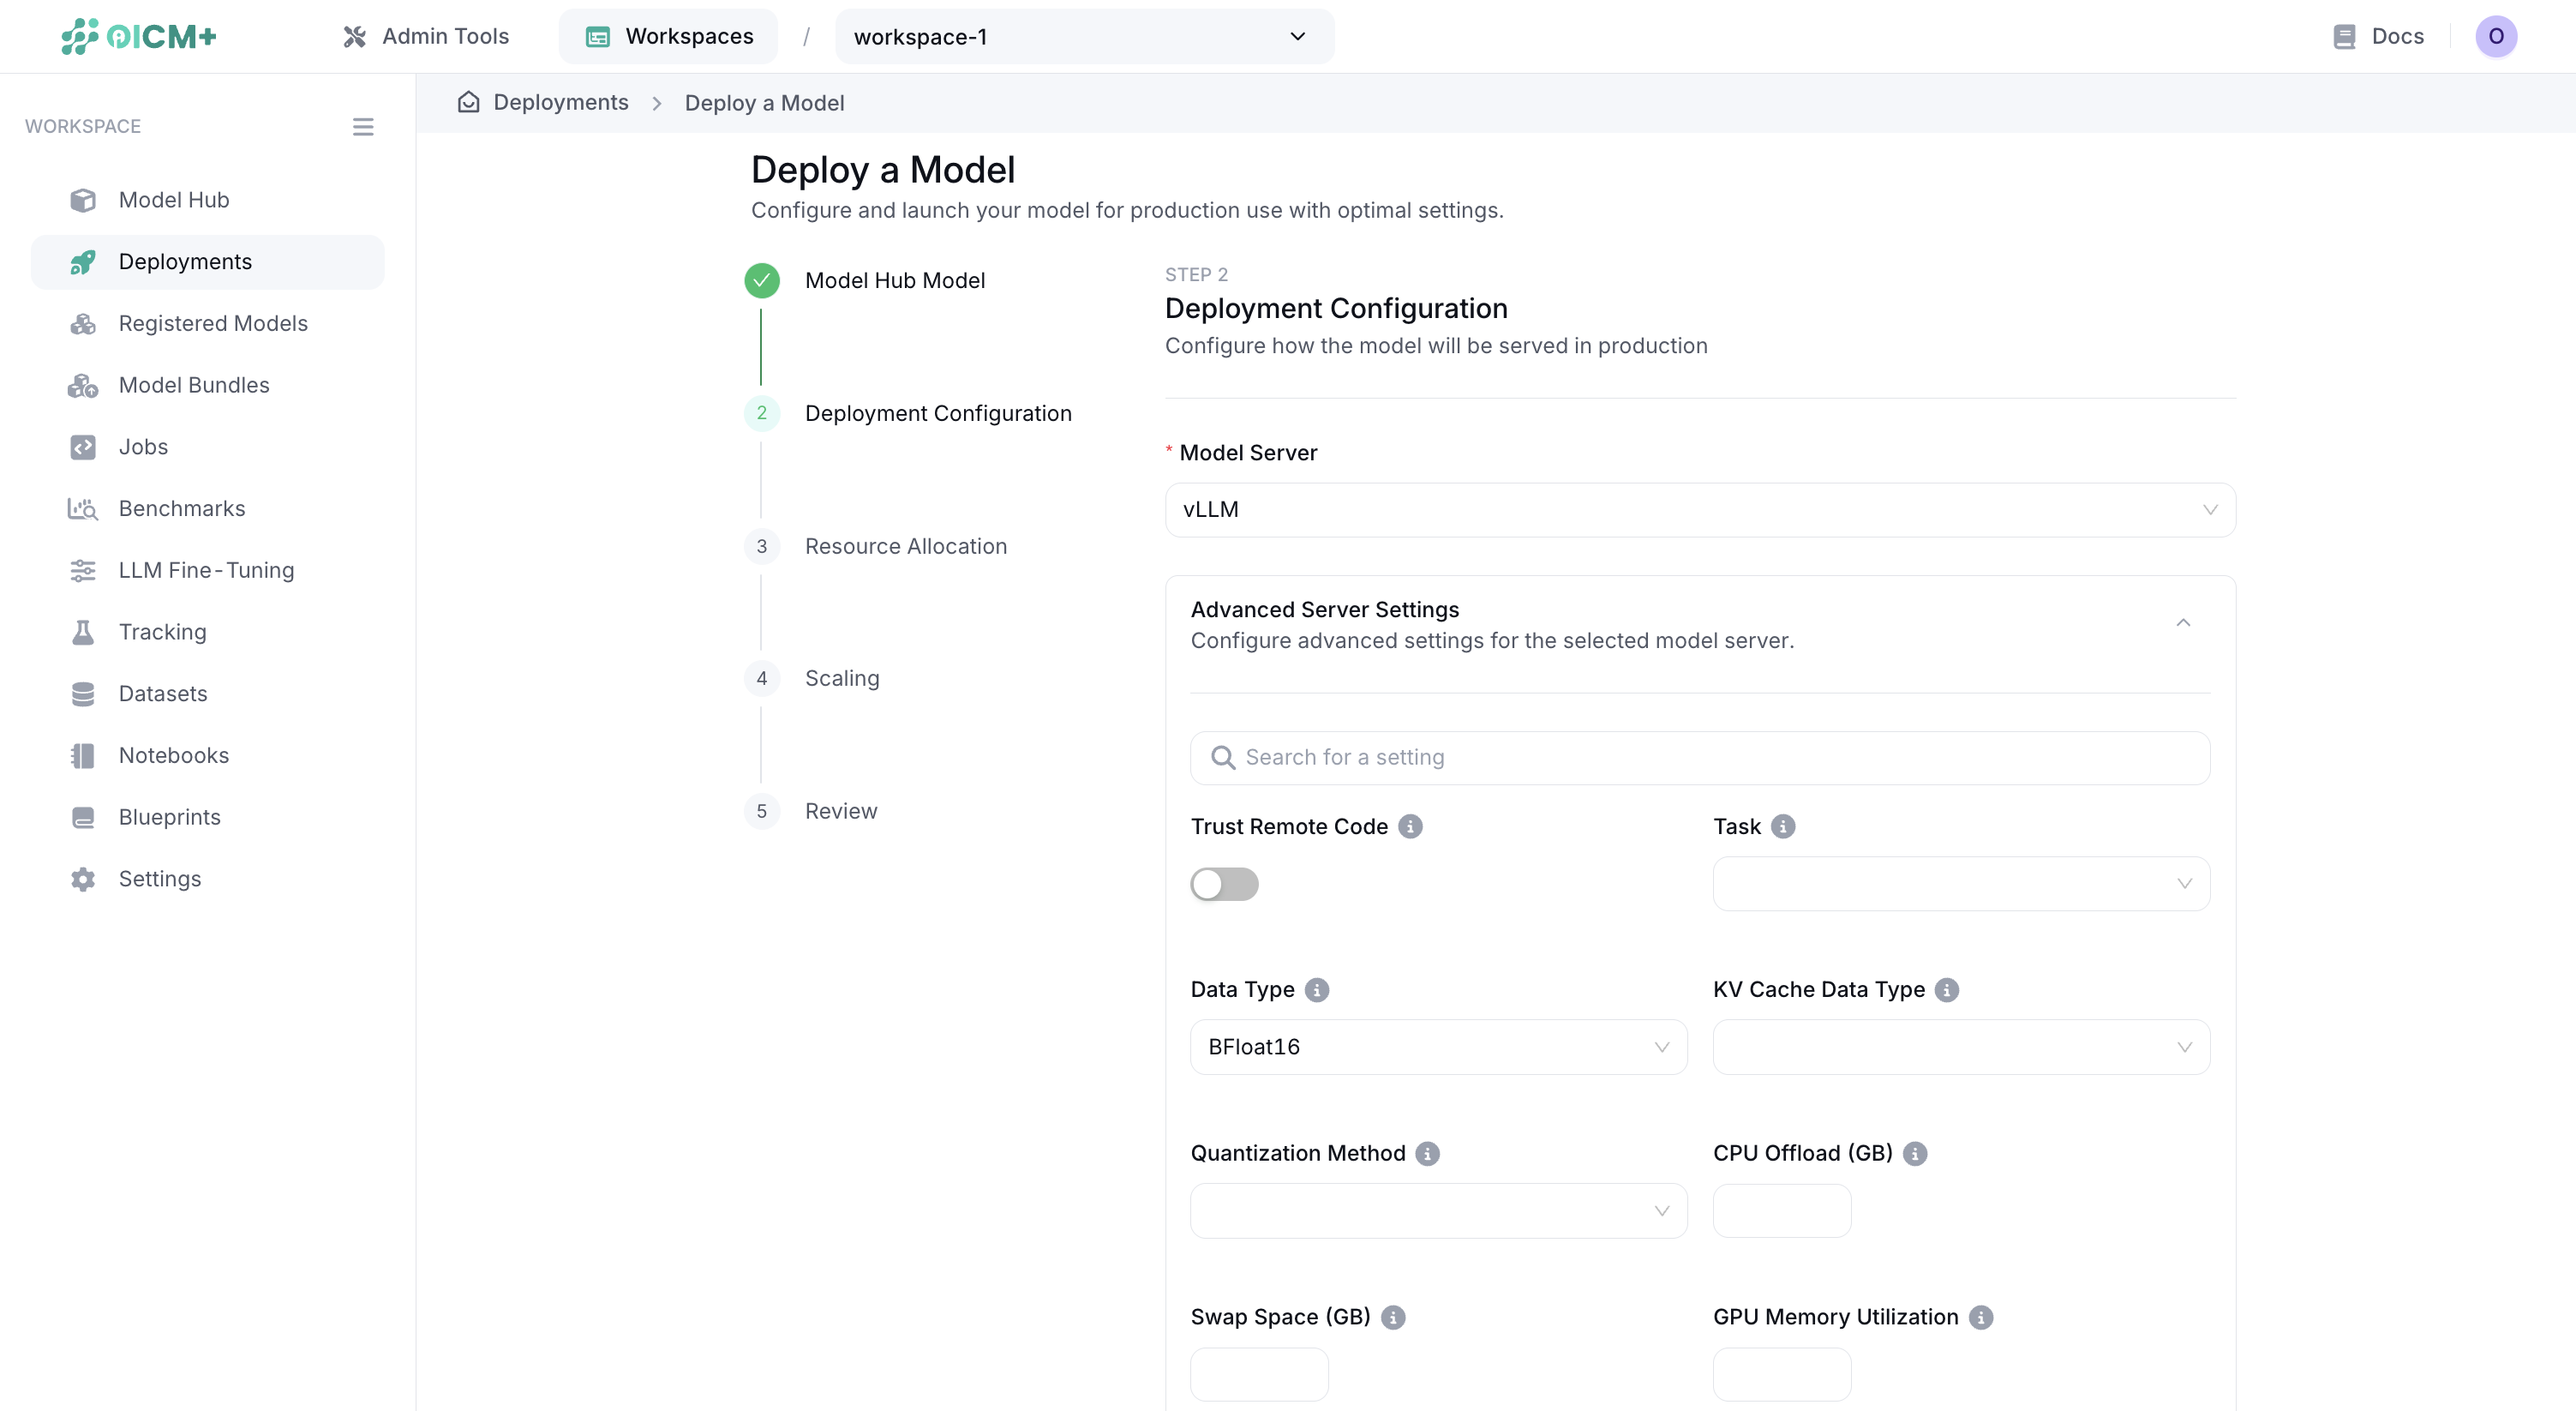The width and height of the screenshot is (2576, 1411).
Task: Click the KV Cache Data Type info icon
Action: [x=1946, y=989]
